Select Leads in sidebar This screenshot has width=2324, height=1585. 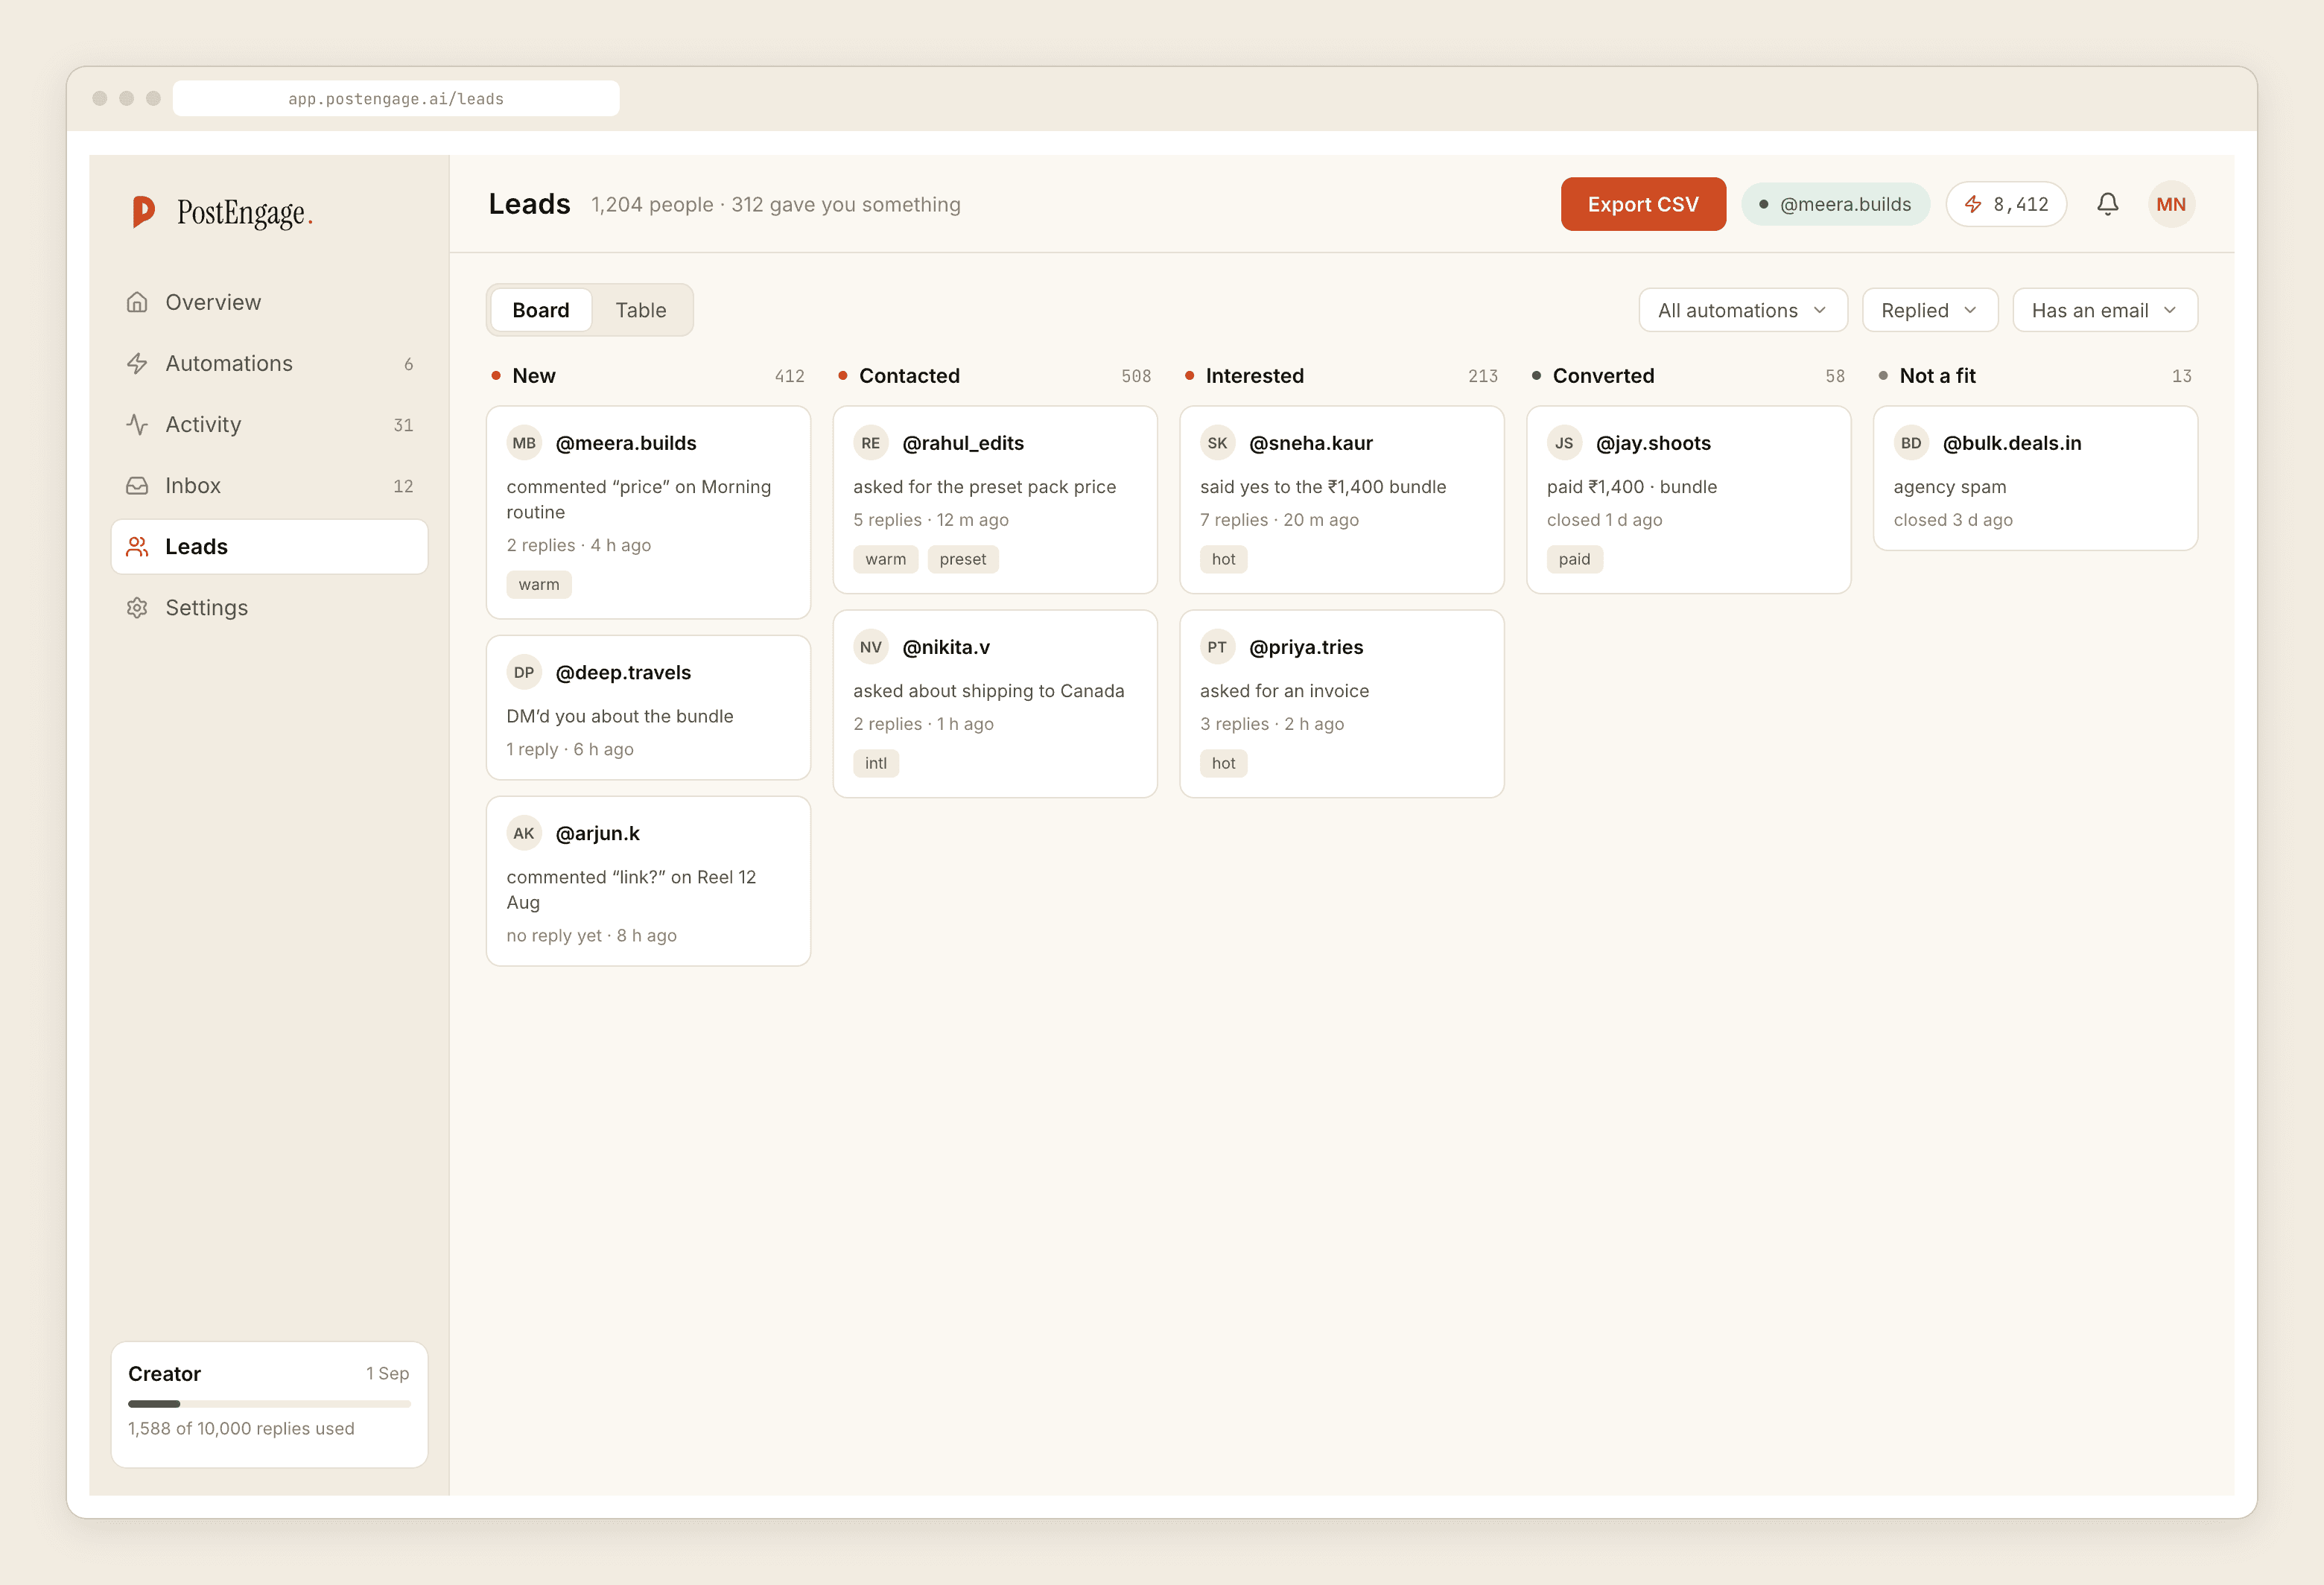[x=269, y=546]
